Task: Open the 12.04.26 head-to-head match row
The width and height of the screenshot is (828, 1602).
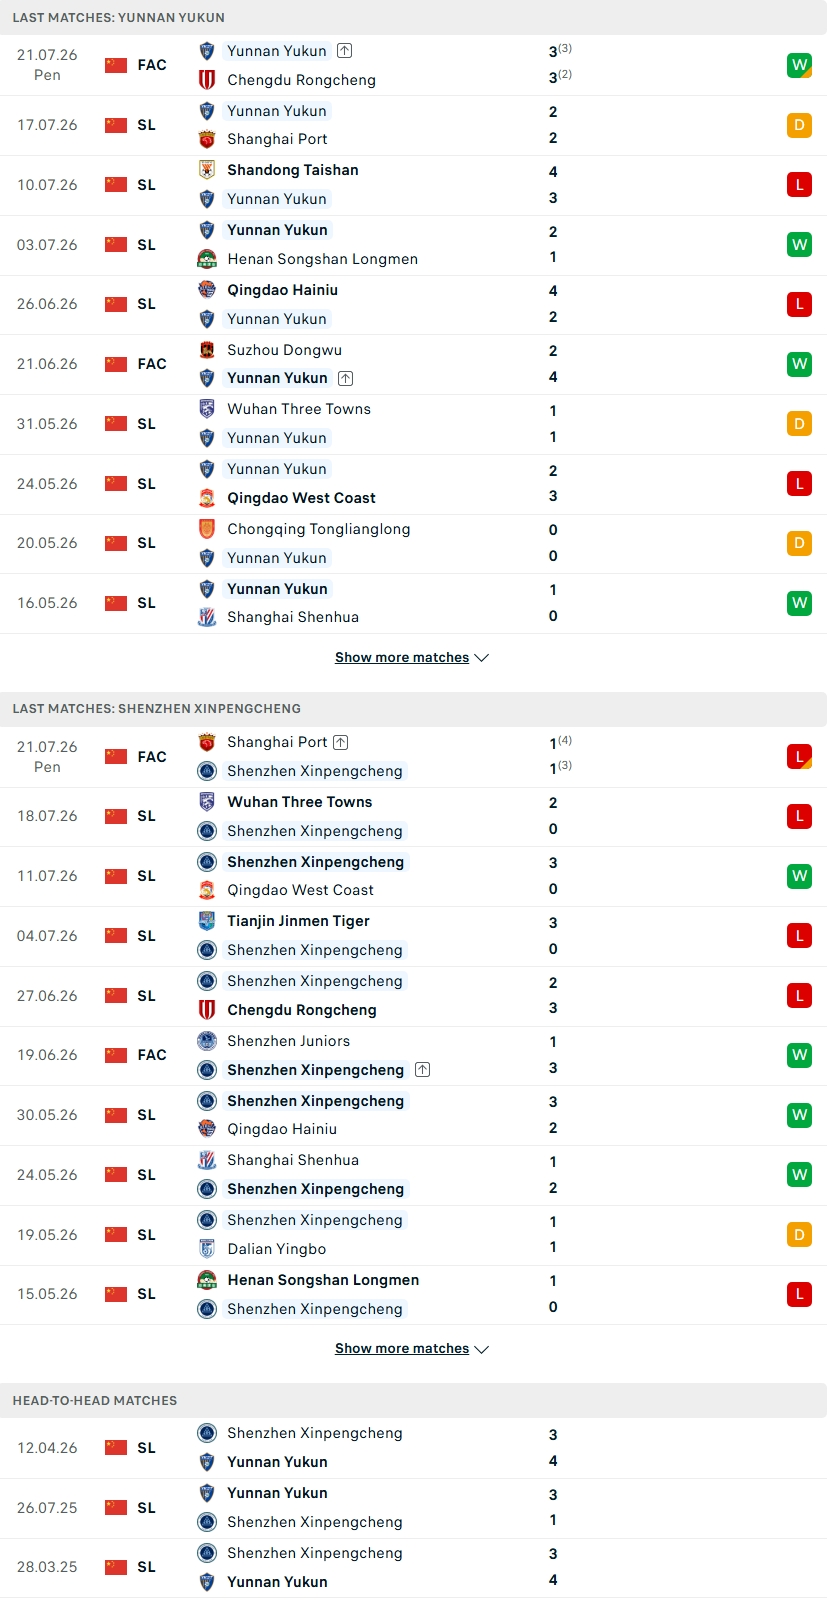Action: tap(414, 1448)
